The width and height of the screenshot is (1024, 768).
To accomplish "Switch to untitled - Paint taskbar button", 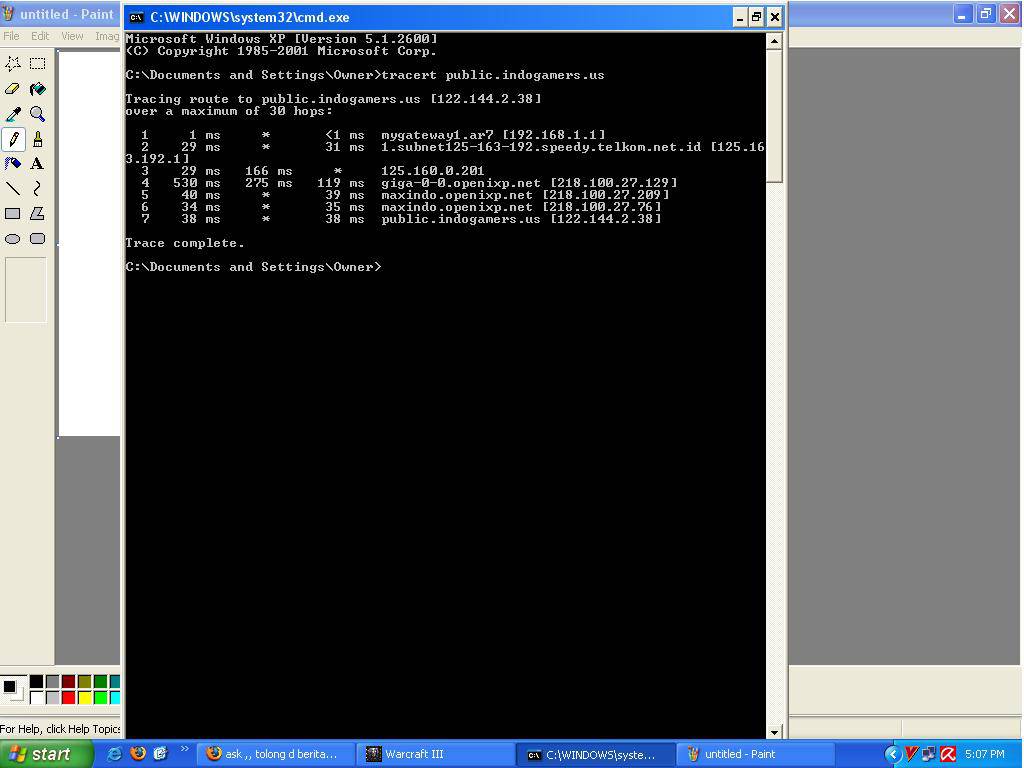I will click(x=756, y=754).
